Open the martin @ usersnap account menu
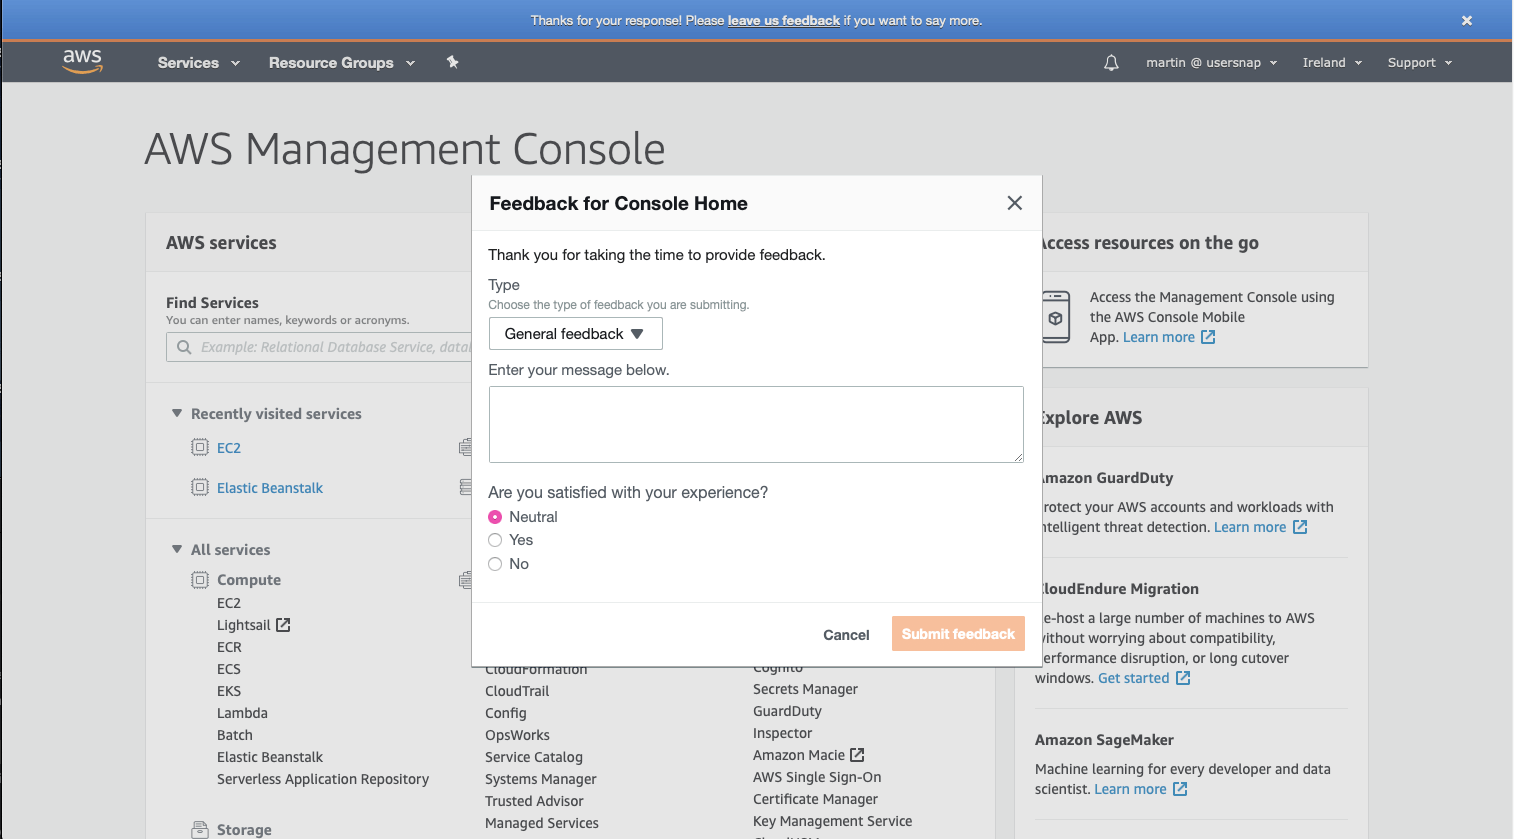 point(1212,62)
